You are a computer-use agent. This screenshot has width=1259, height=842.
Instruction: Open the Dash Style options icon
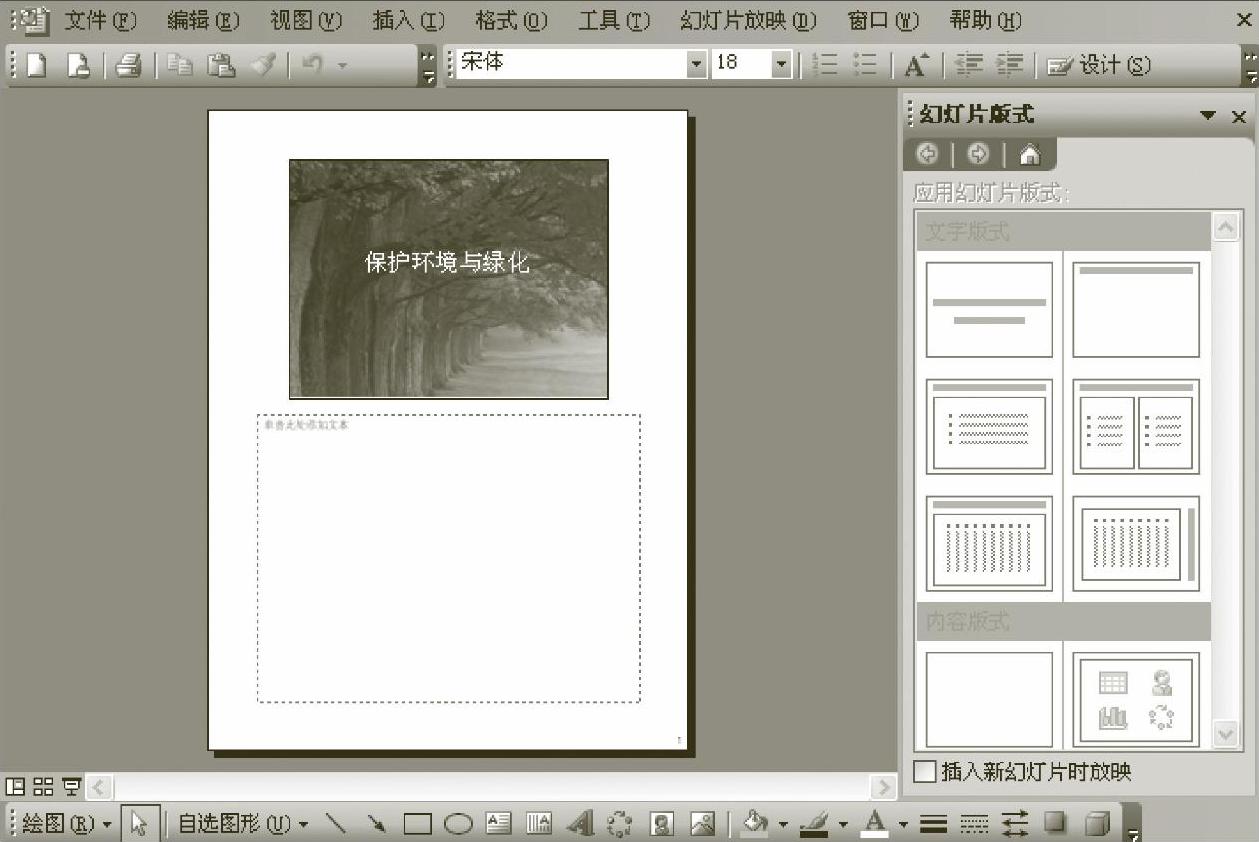(974, 824)
